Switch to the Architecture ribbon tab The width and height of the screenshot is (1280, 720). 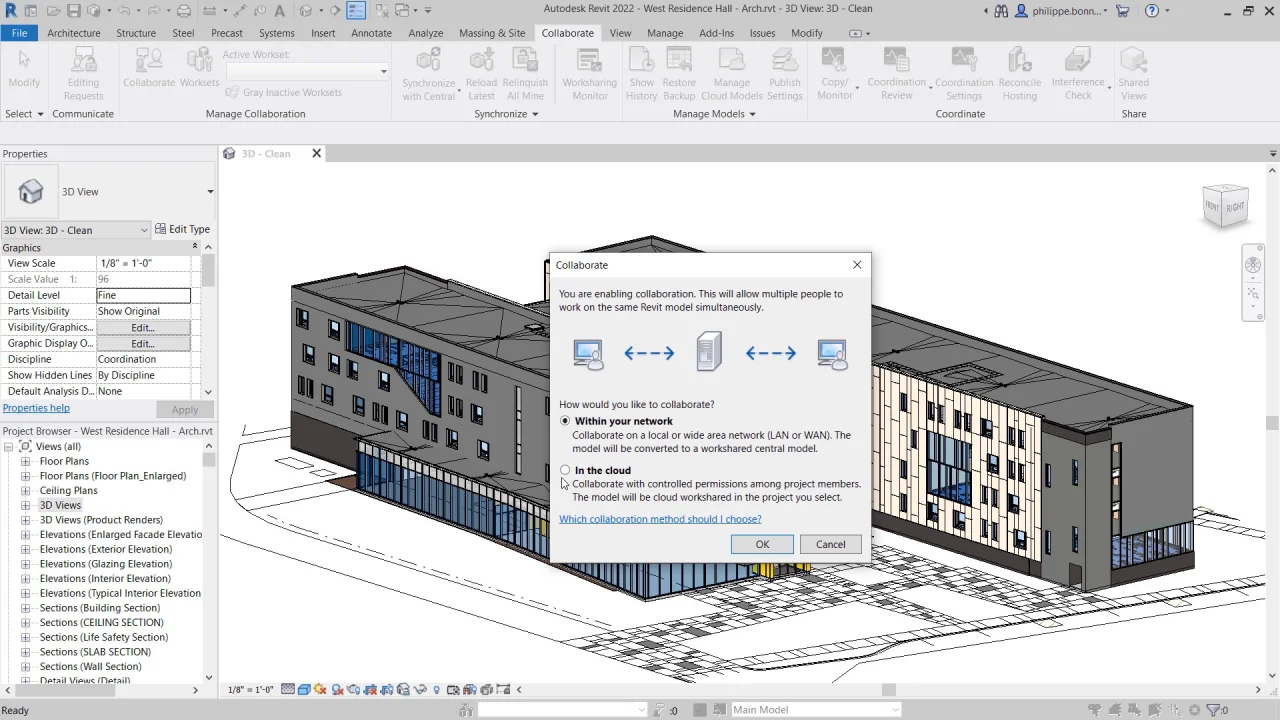(73, 33)
